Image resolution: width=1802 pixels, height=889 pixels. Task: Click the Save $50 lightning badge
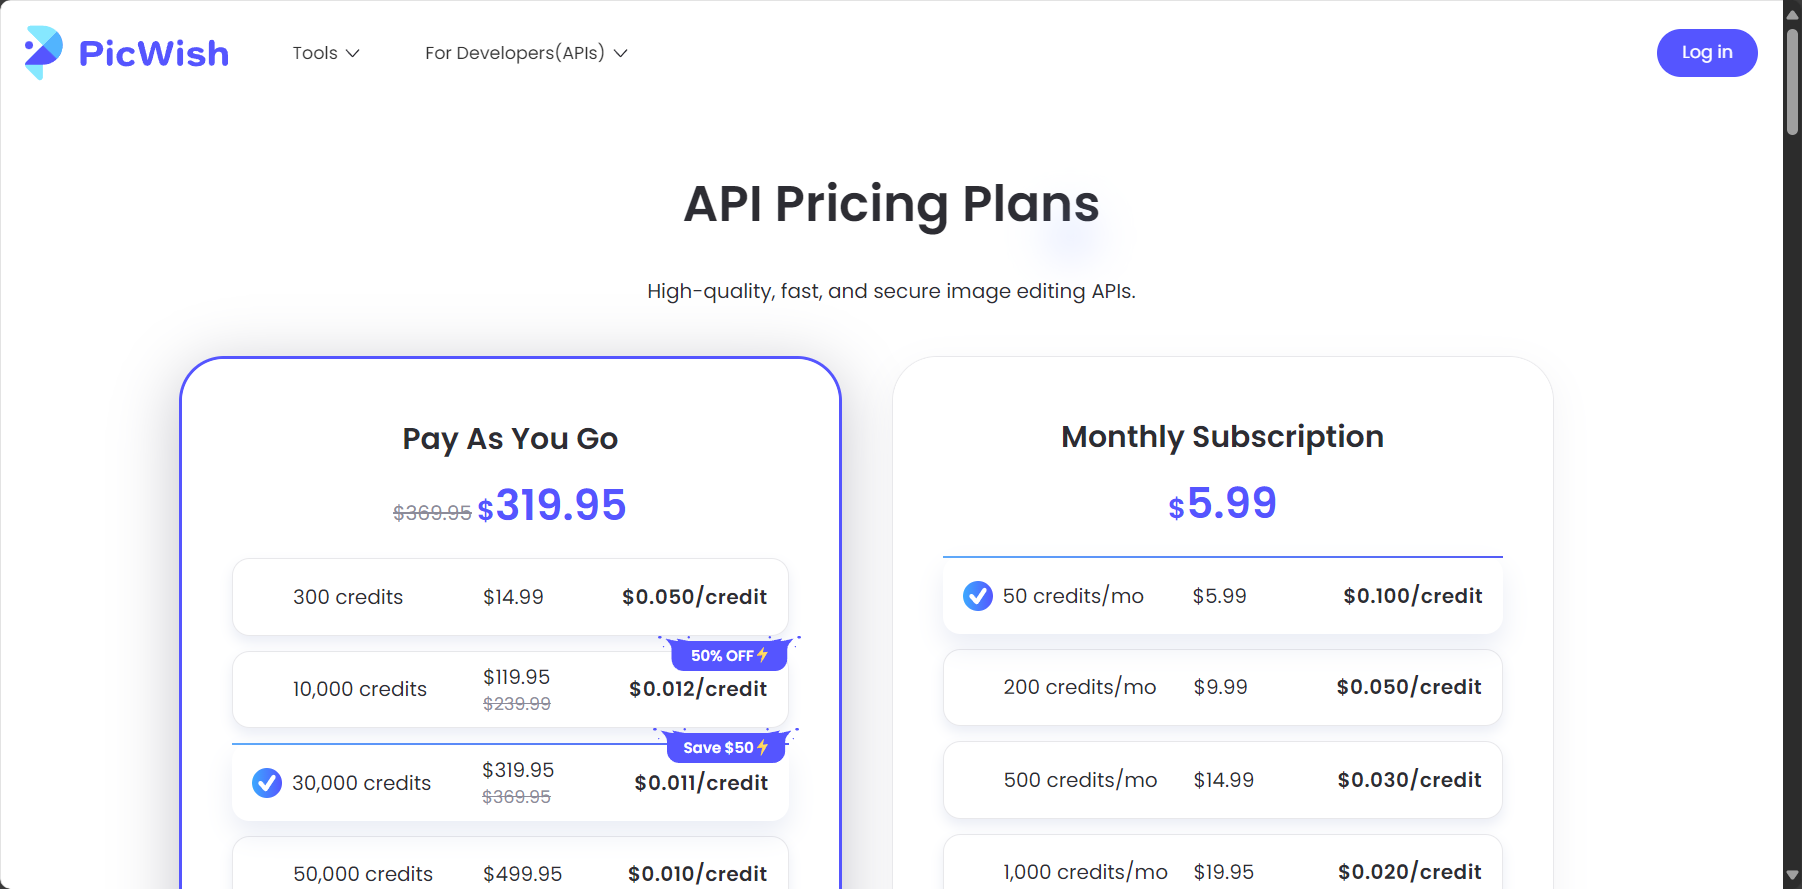click(x=726, y=747)
